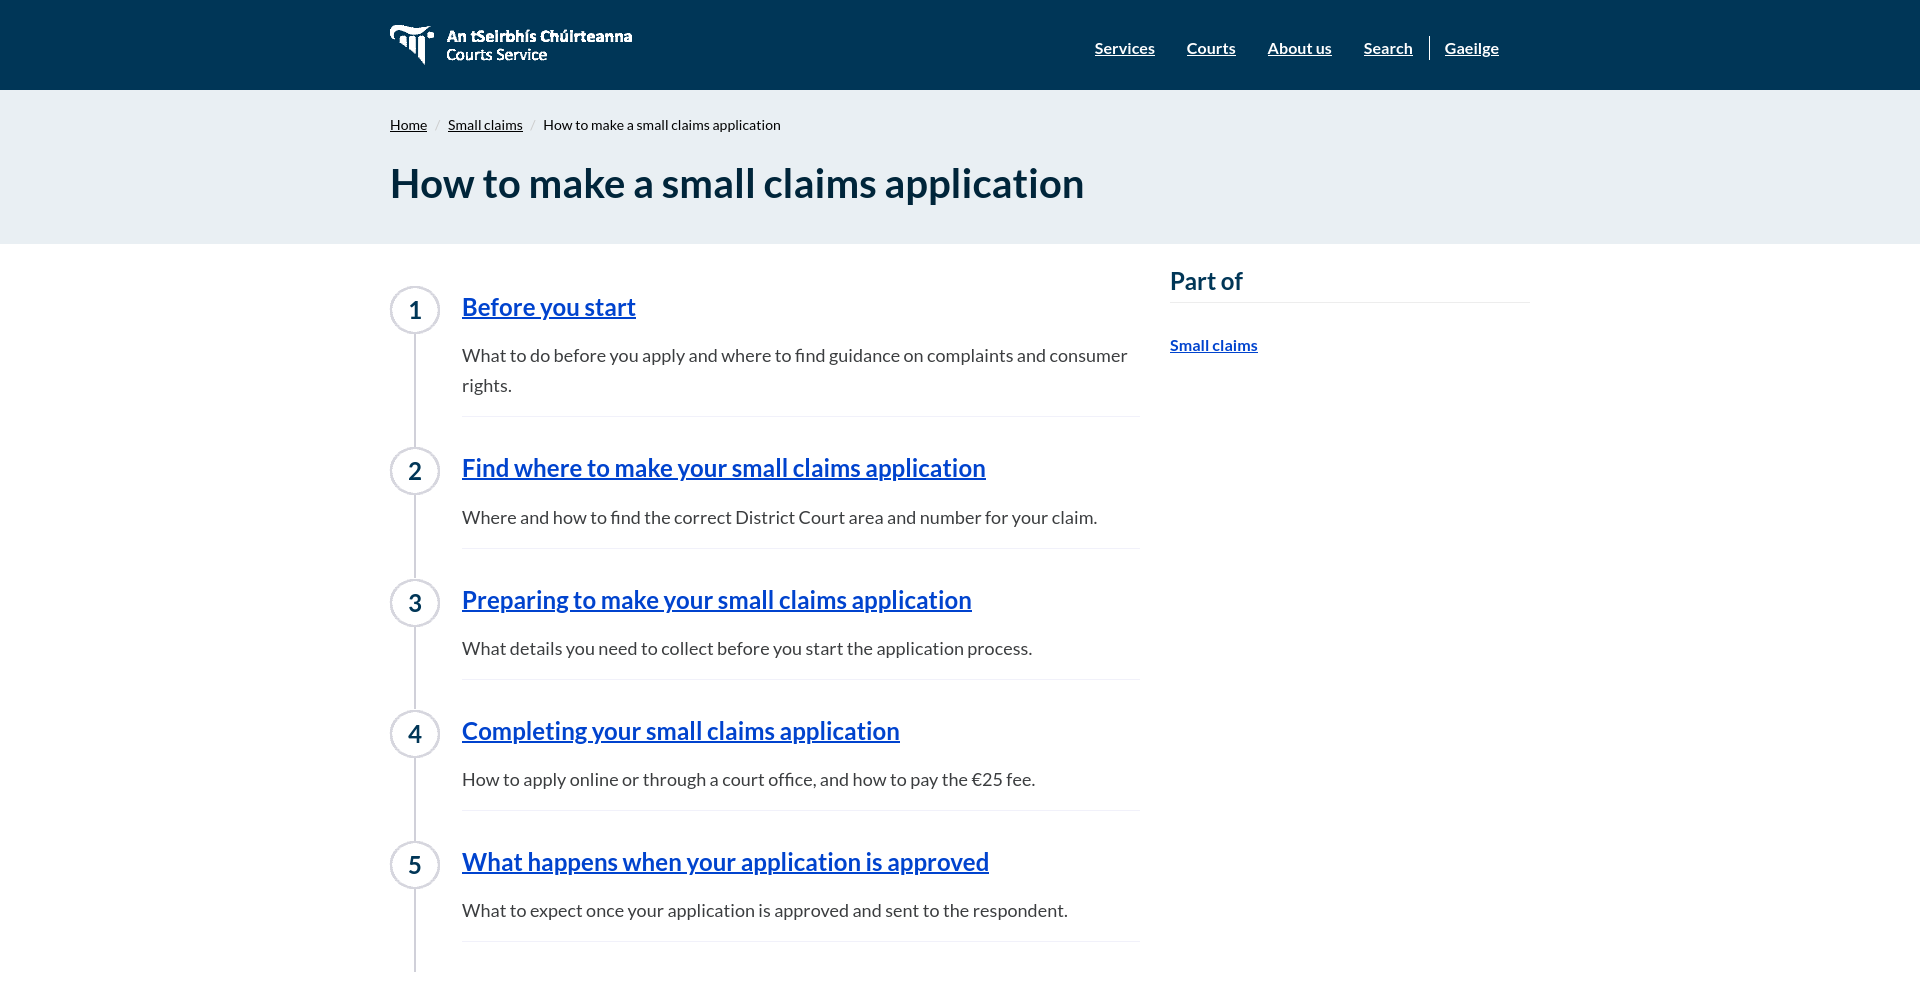Click step number 3 circle
Viewport: 1920px width, 1000px height.
[x=415, y=603]
